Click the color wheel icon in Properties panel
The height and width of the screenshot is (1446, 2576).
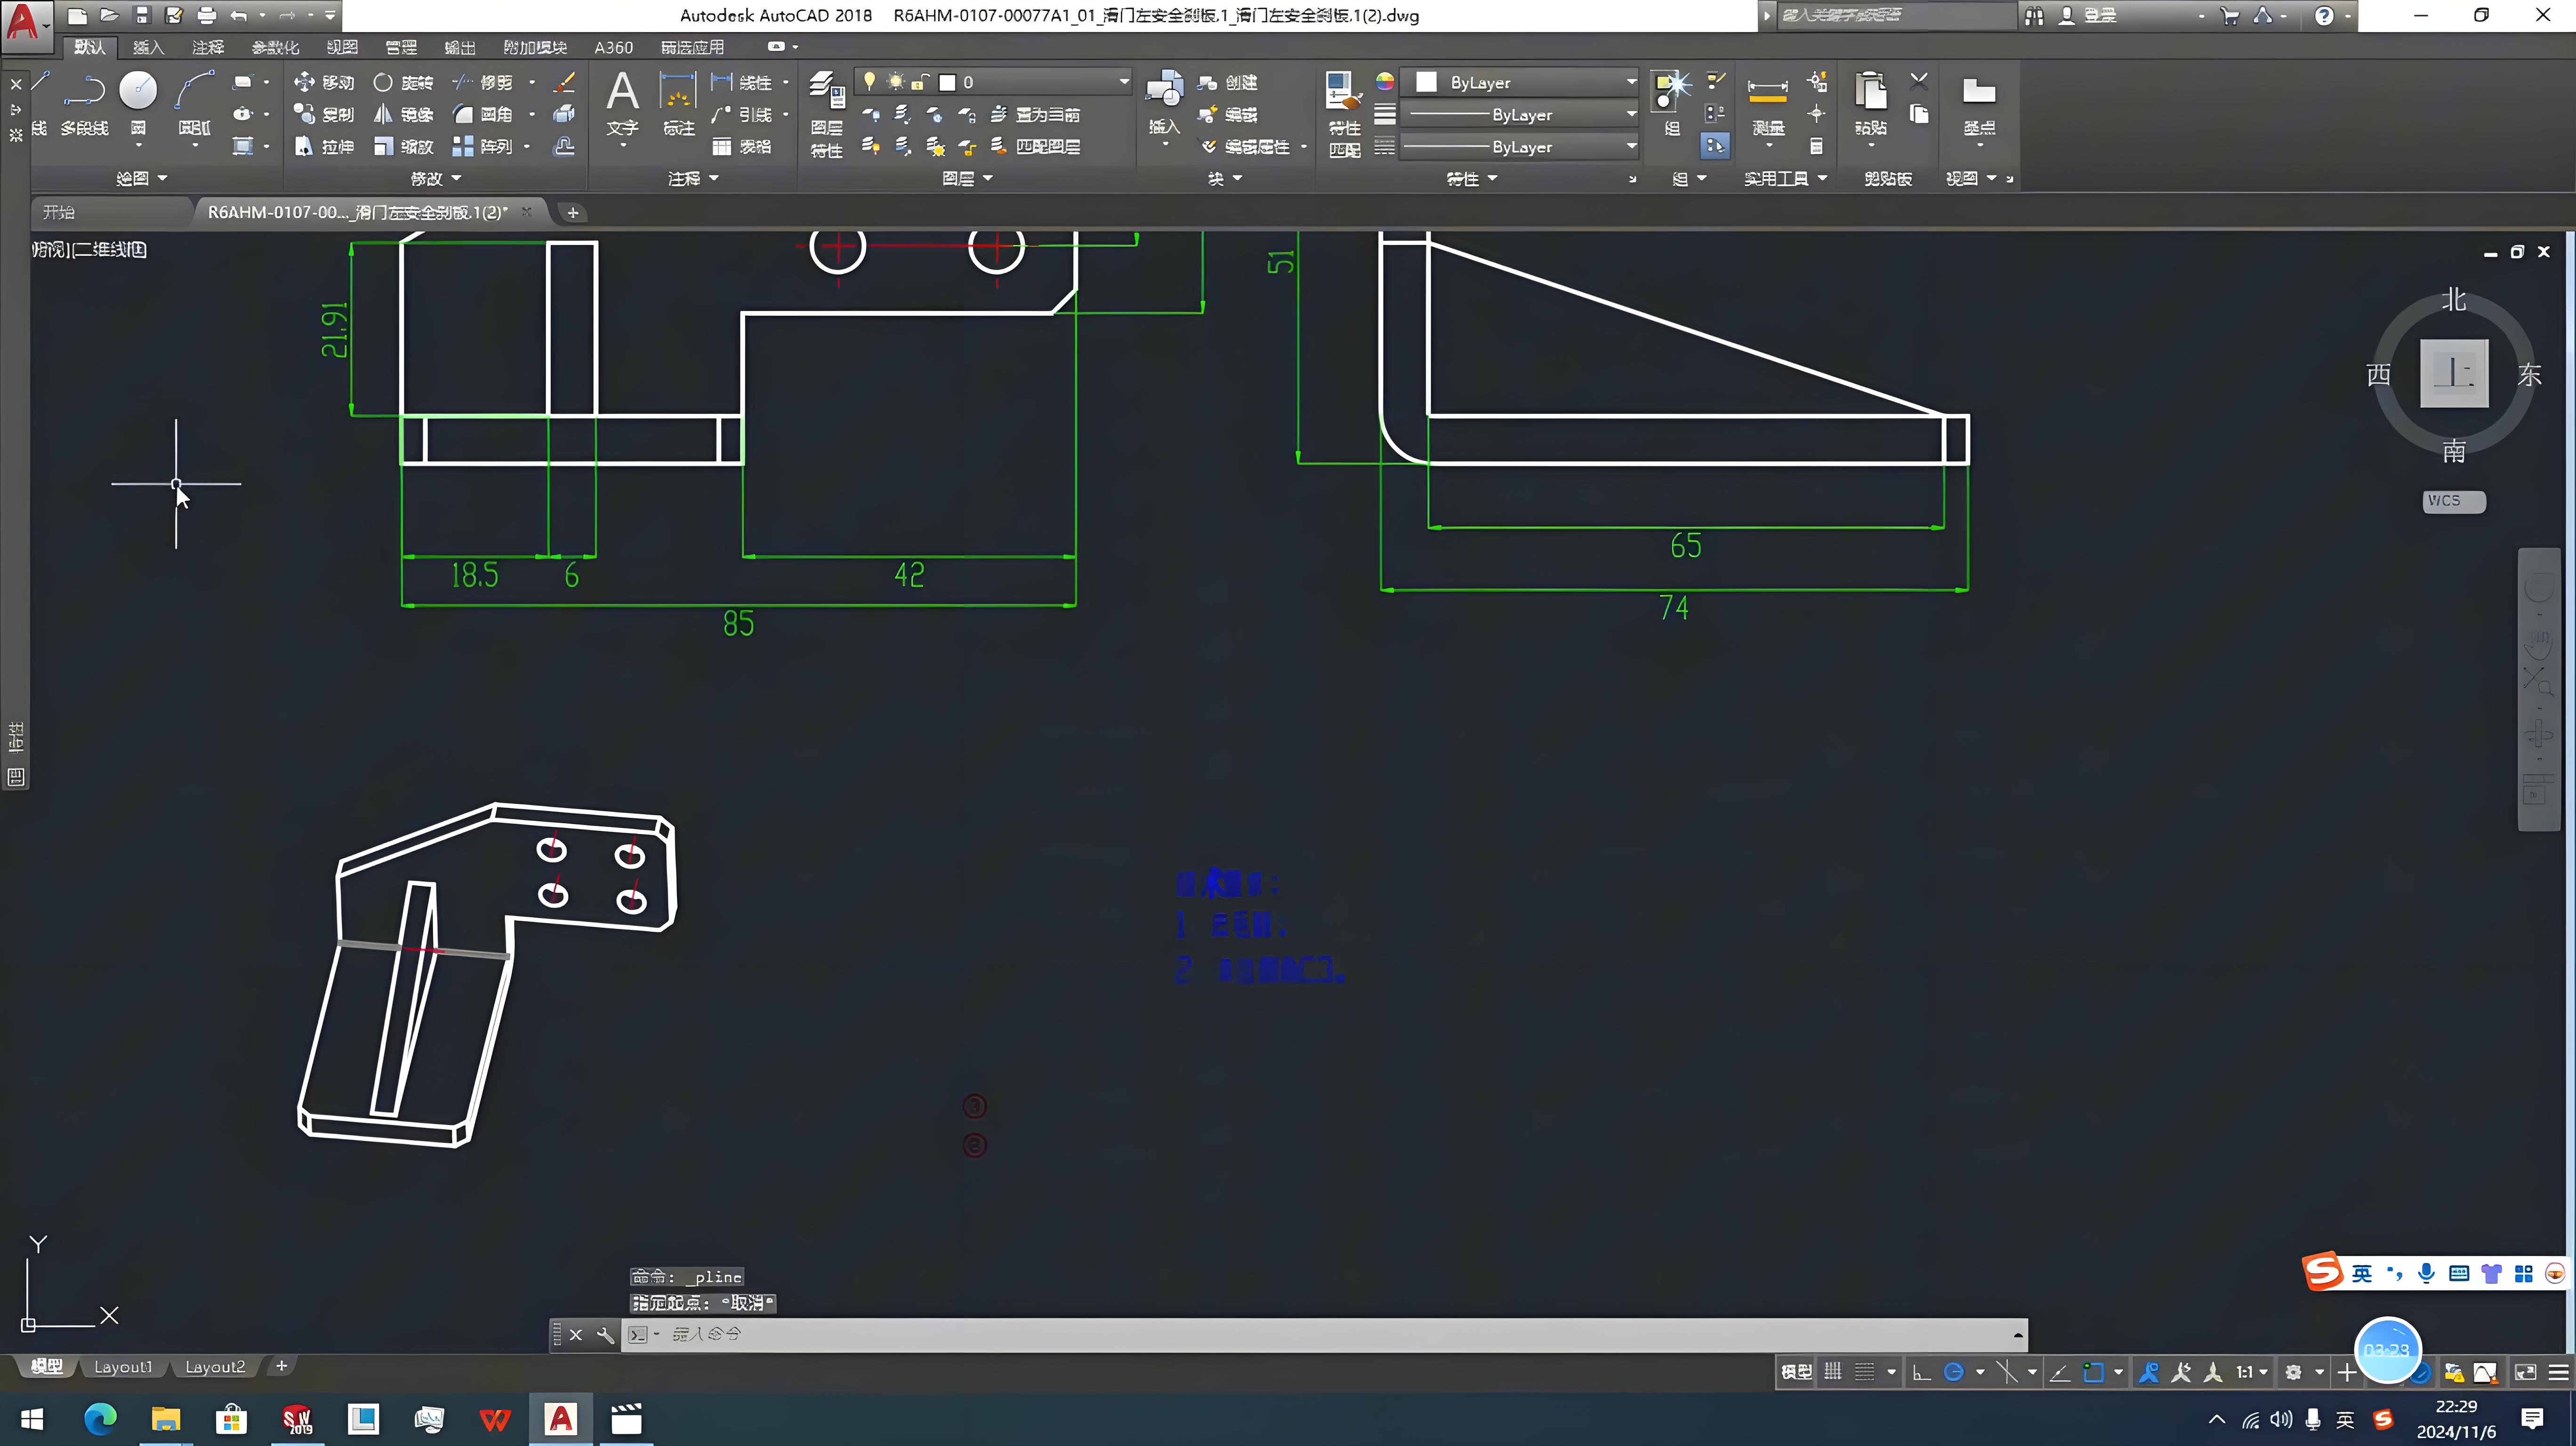tap(1385, 81)
